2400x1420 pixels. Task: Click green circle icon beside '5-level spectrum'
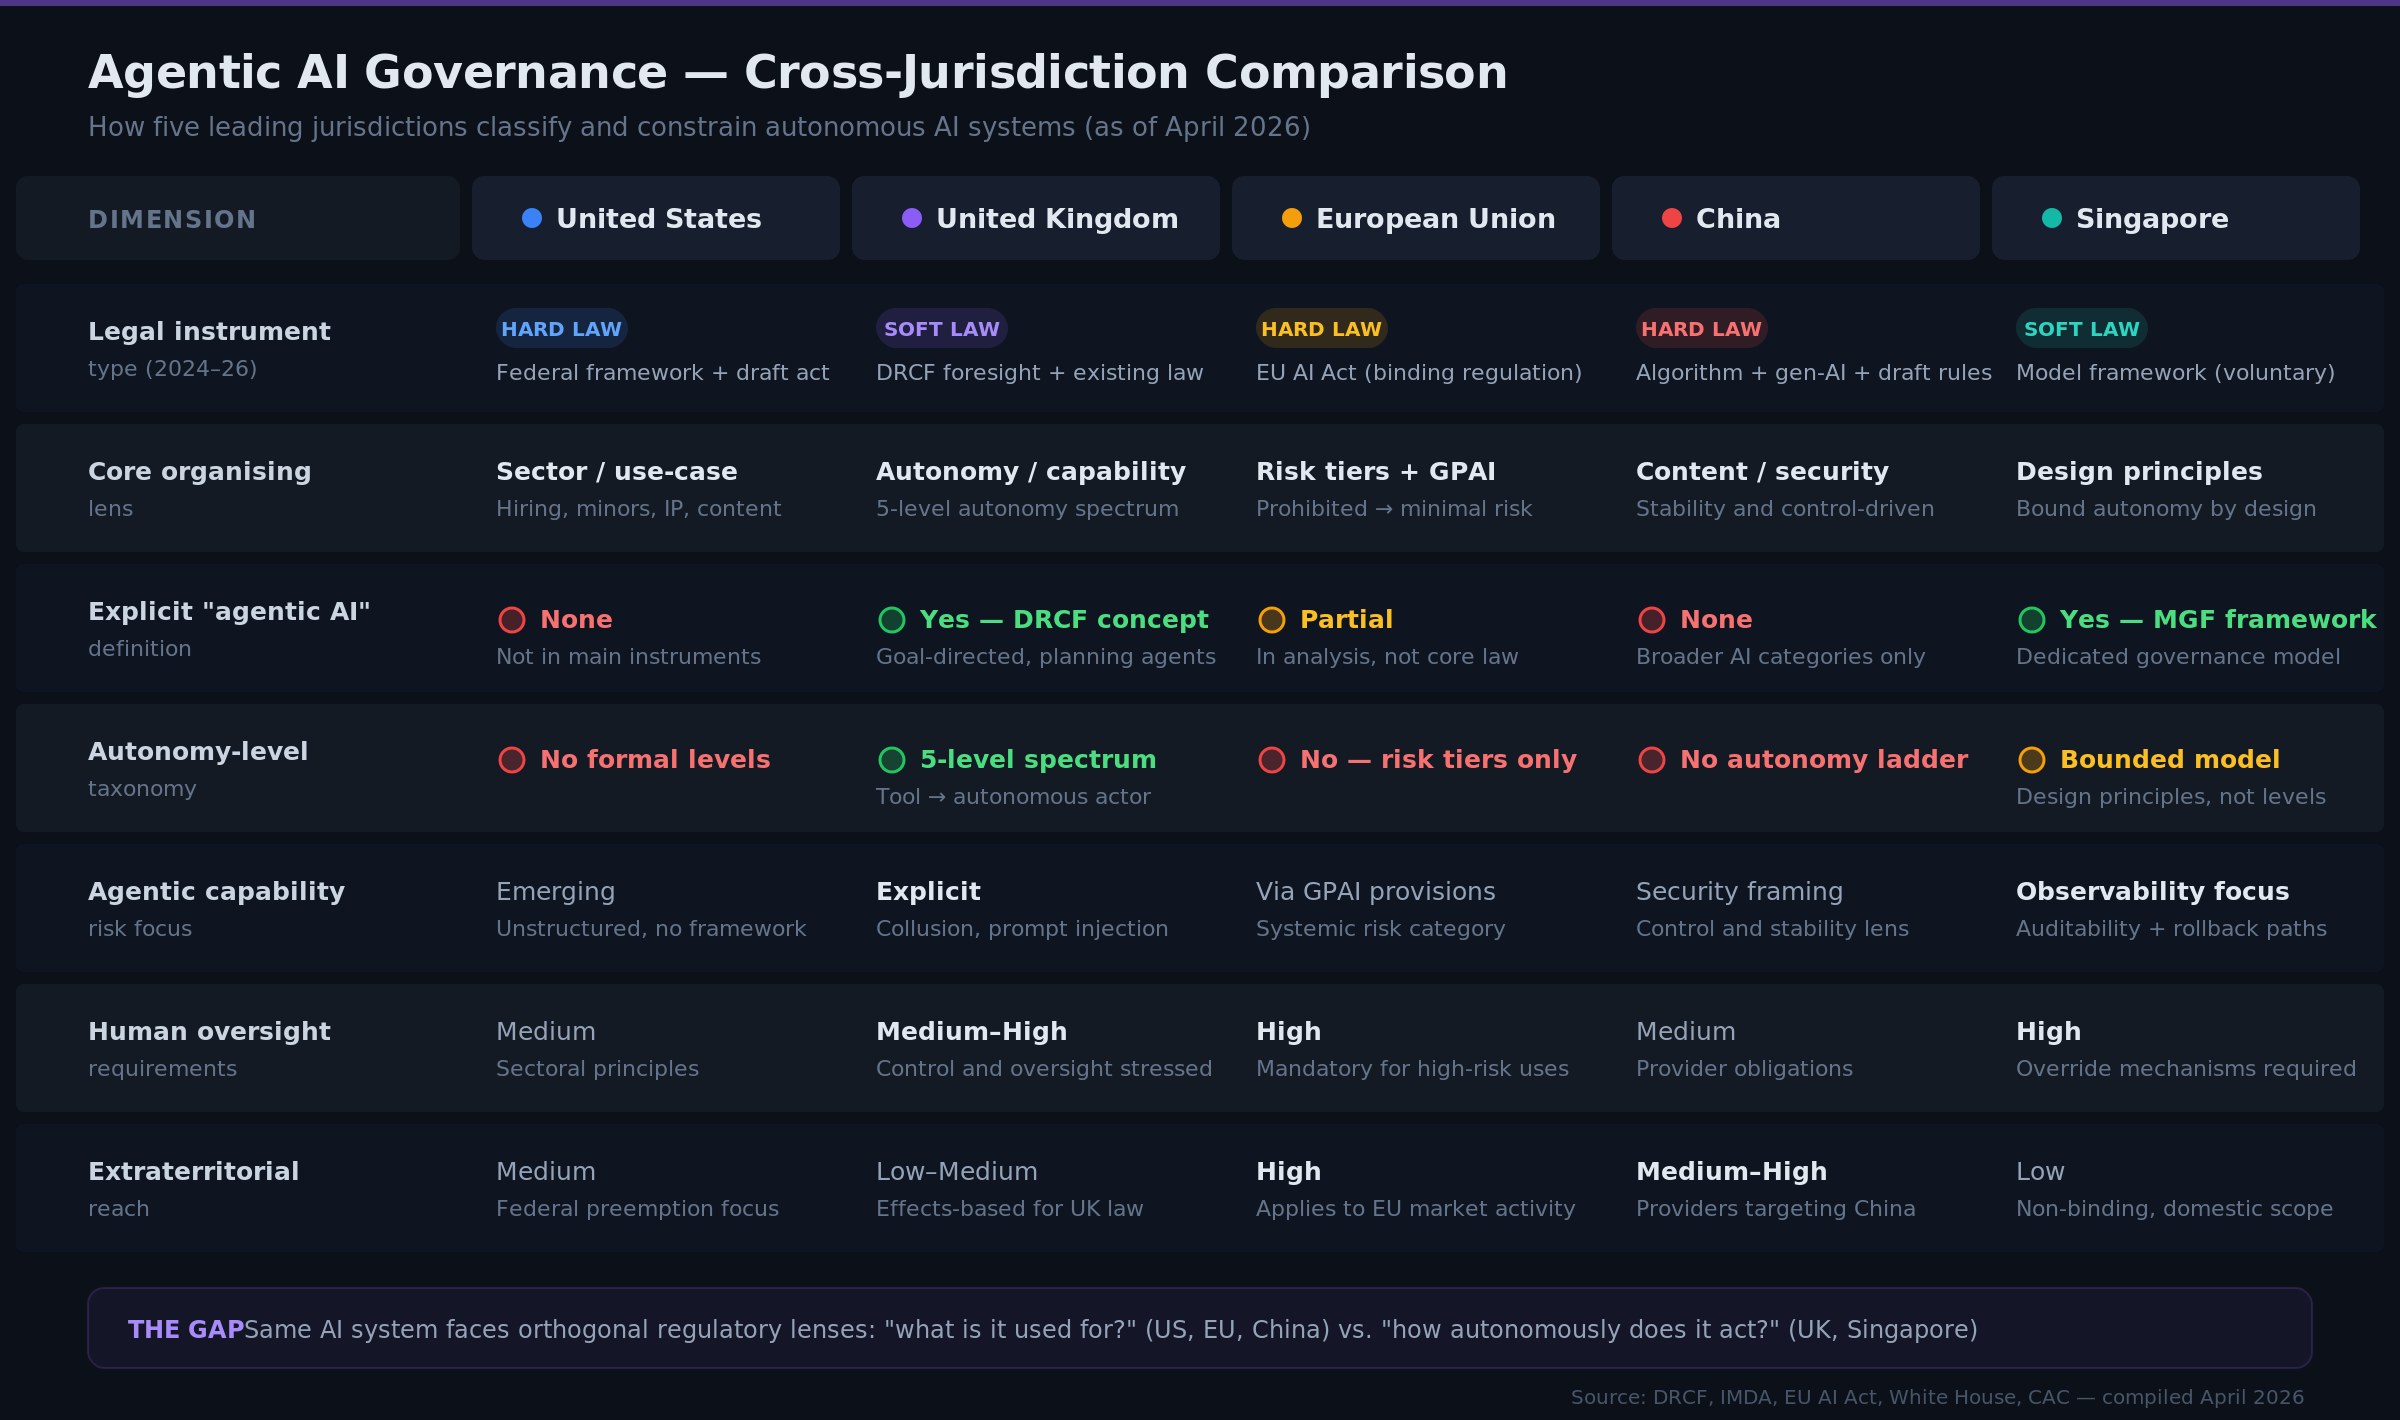[x=892, y=760]
